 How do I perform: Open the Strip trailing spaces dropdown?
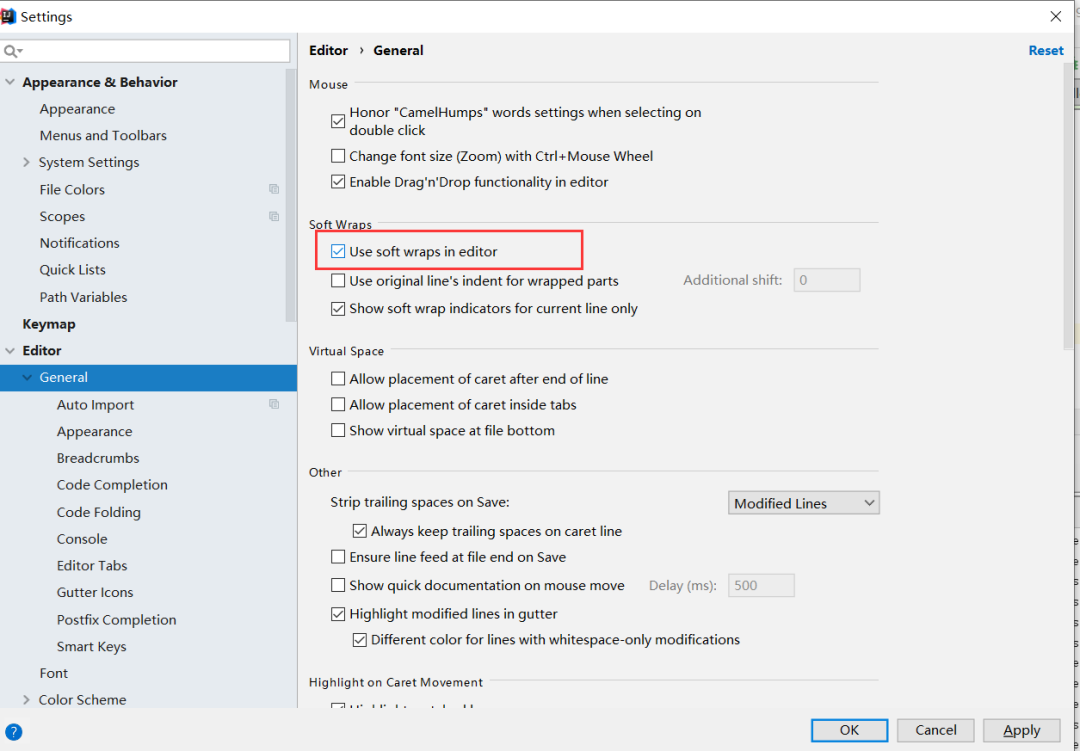[x=803, y=503]
